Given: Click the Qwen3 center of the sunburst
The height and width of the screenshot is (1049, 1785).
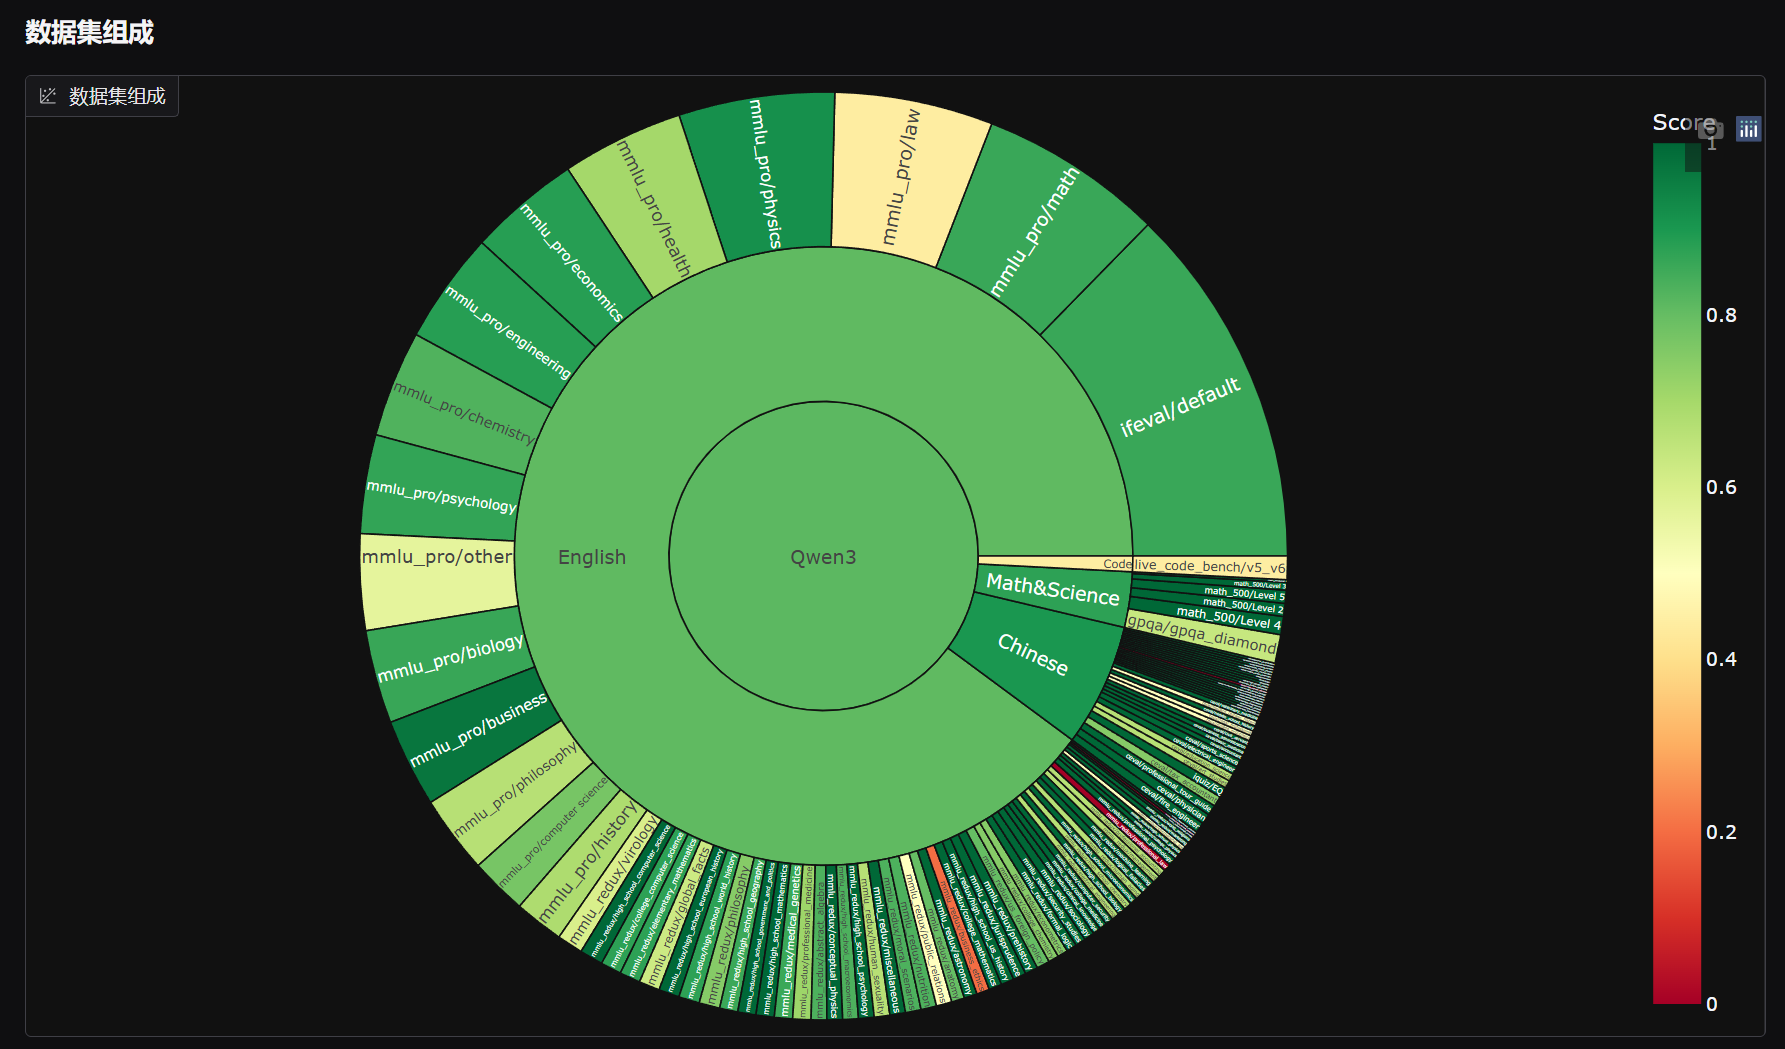Looking at the screenshot, I should pos(823,557).
